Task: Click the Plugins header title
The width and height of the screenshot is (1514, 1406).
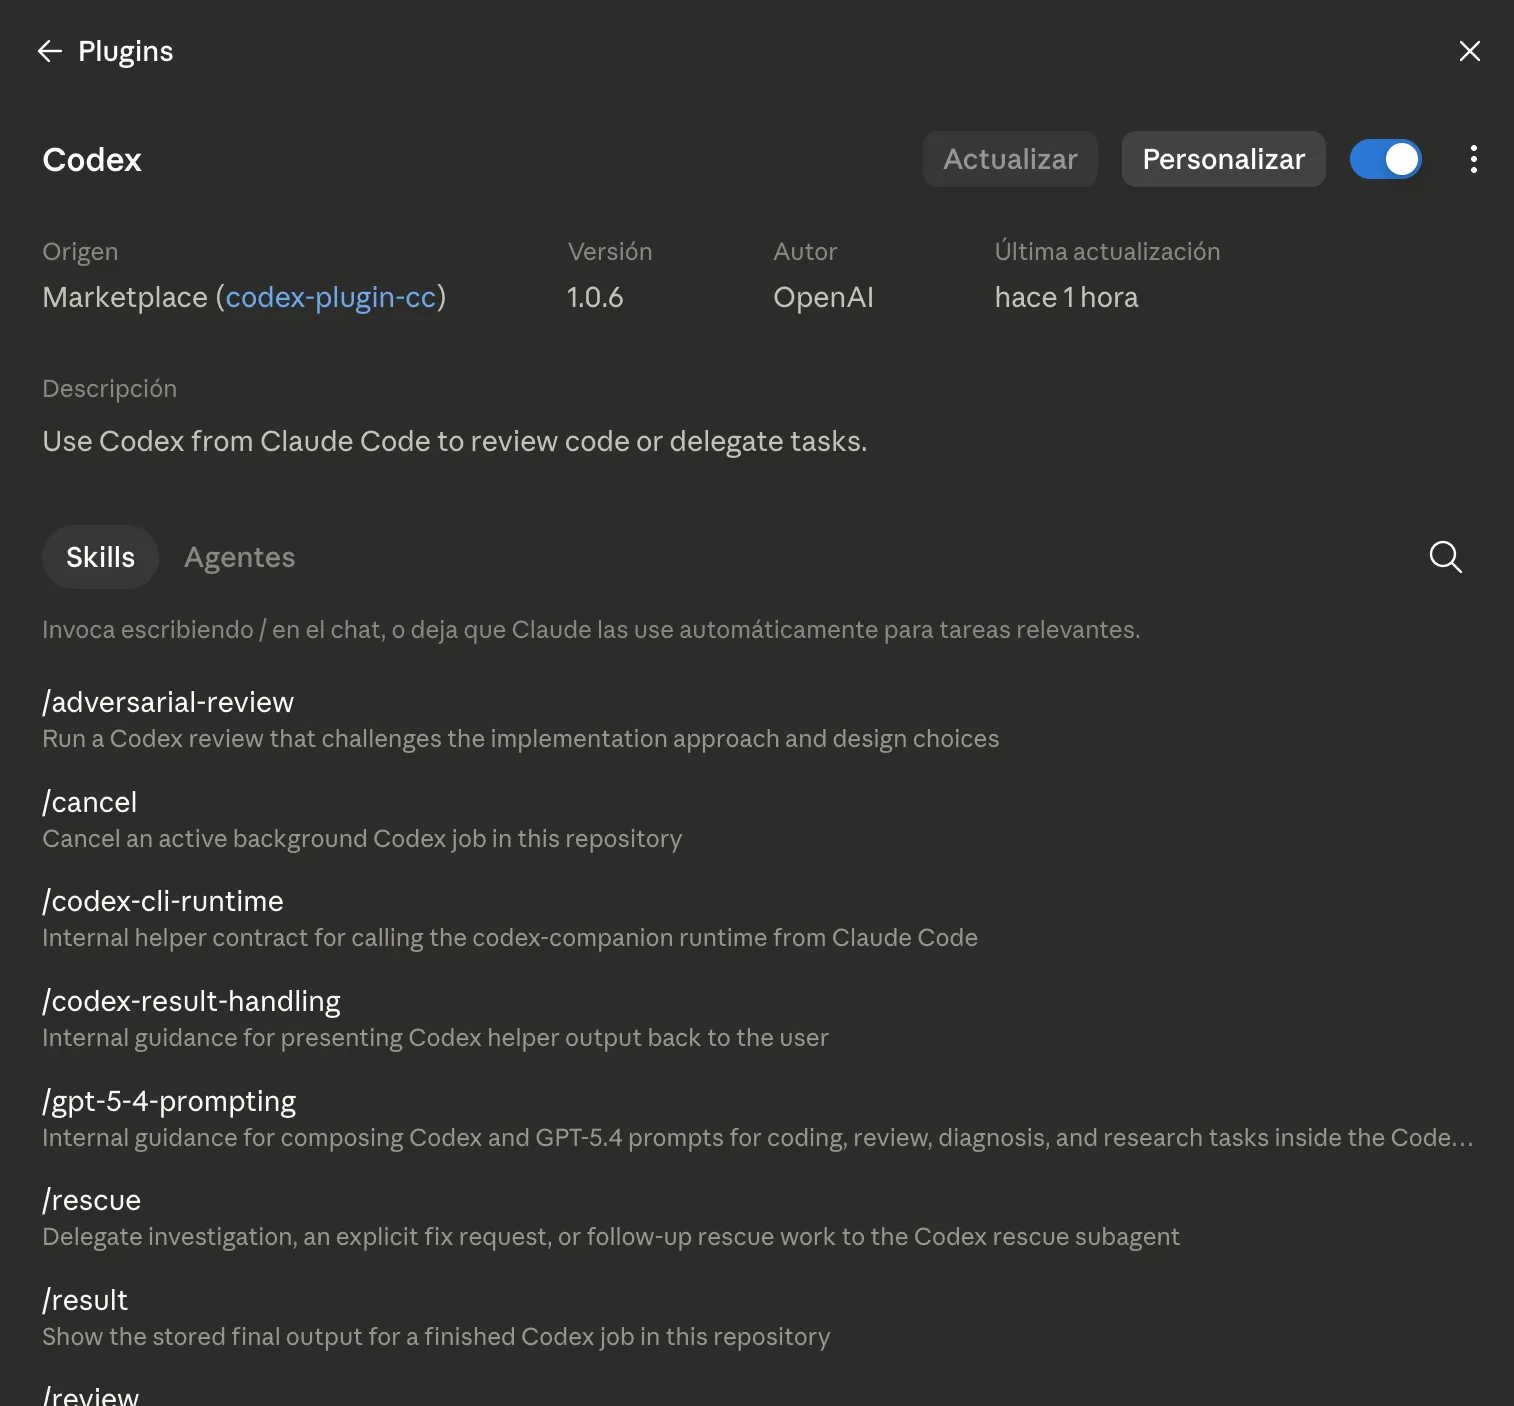Action: (x=125, y=51)
